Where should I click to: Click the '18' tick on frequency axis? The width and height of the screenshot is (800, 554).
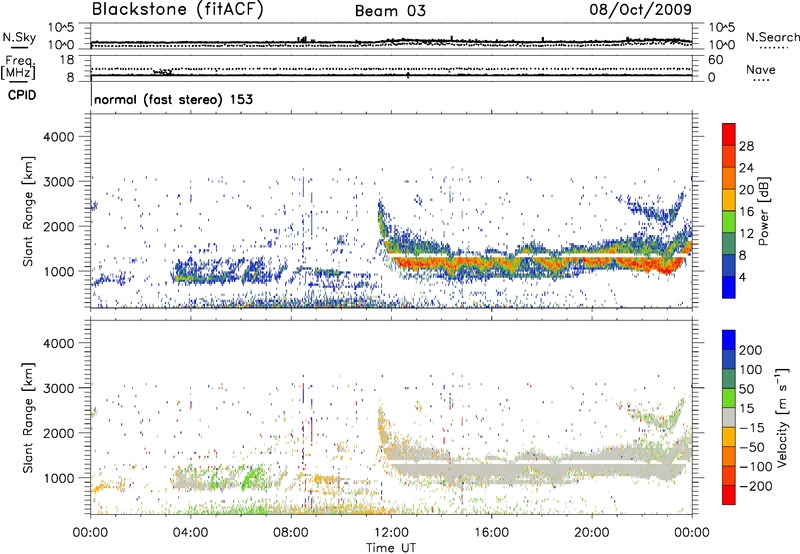pyautogui.click(x=67, y=60)
